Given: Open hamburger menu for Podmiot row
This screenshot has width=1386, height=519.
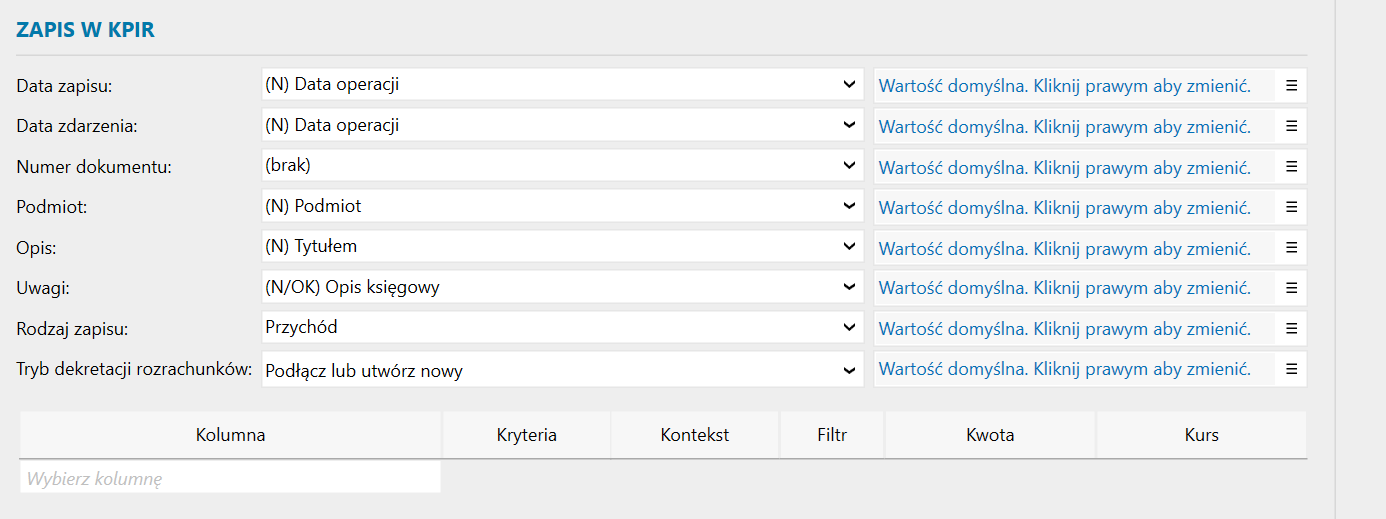Looking at the screenshot, I should point(1291,207).
